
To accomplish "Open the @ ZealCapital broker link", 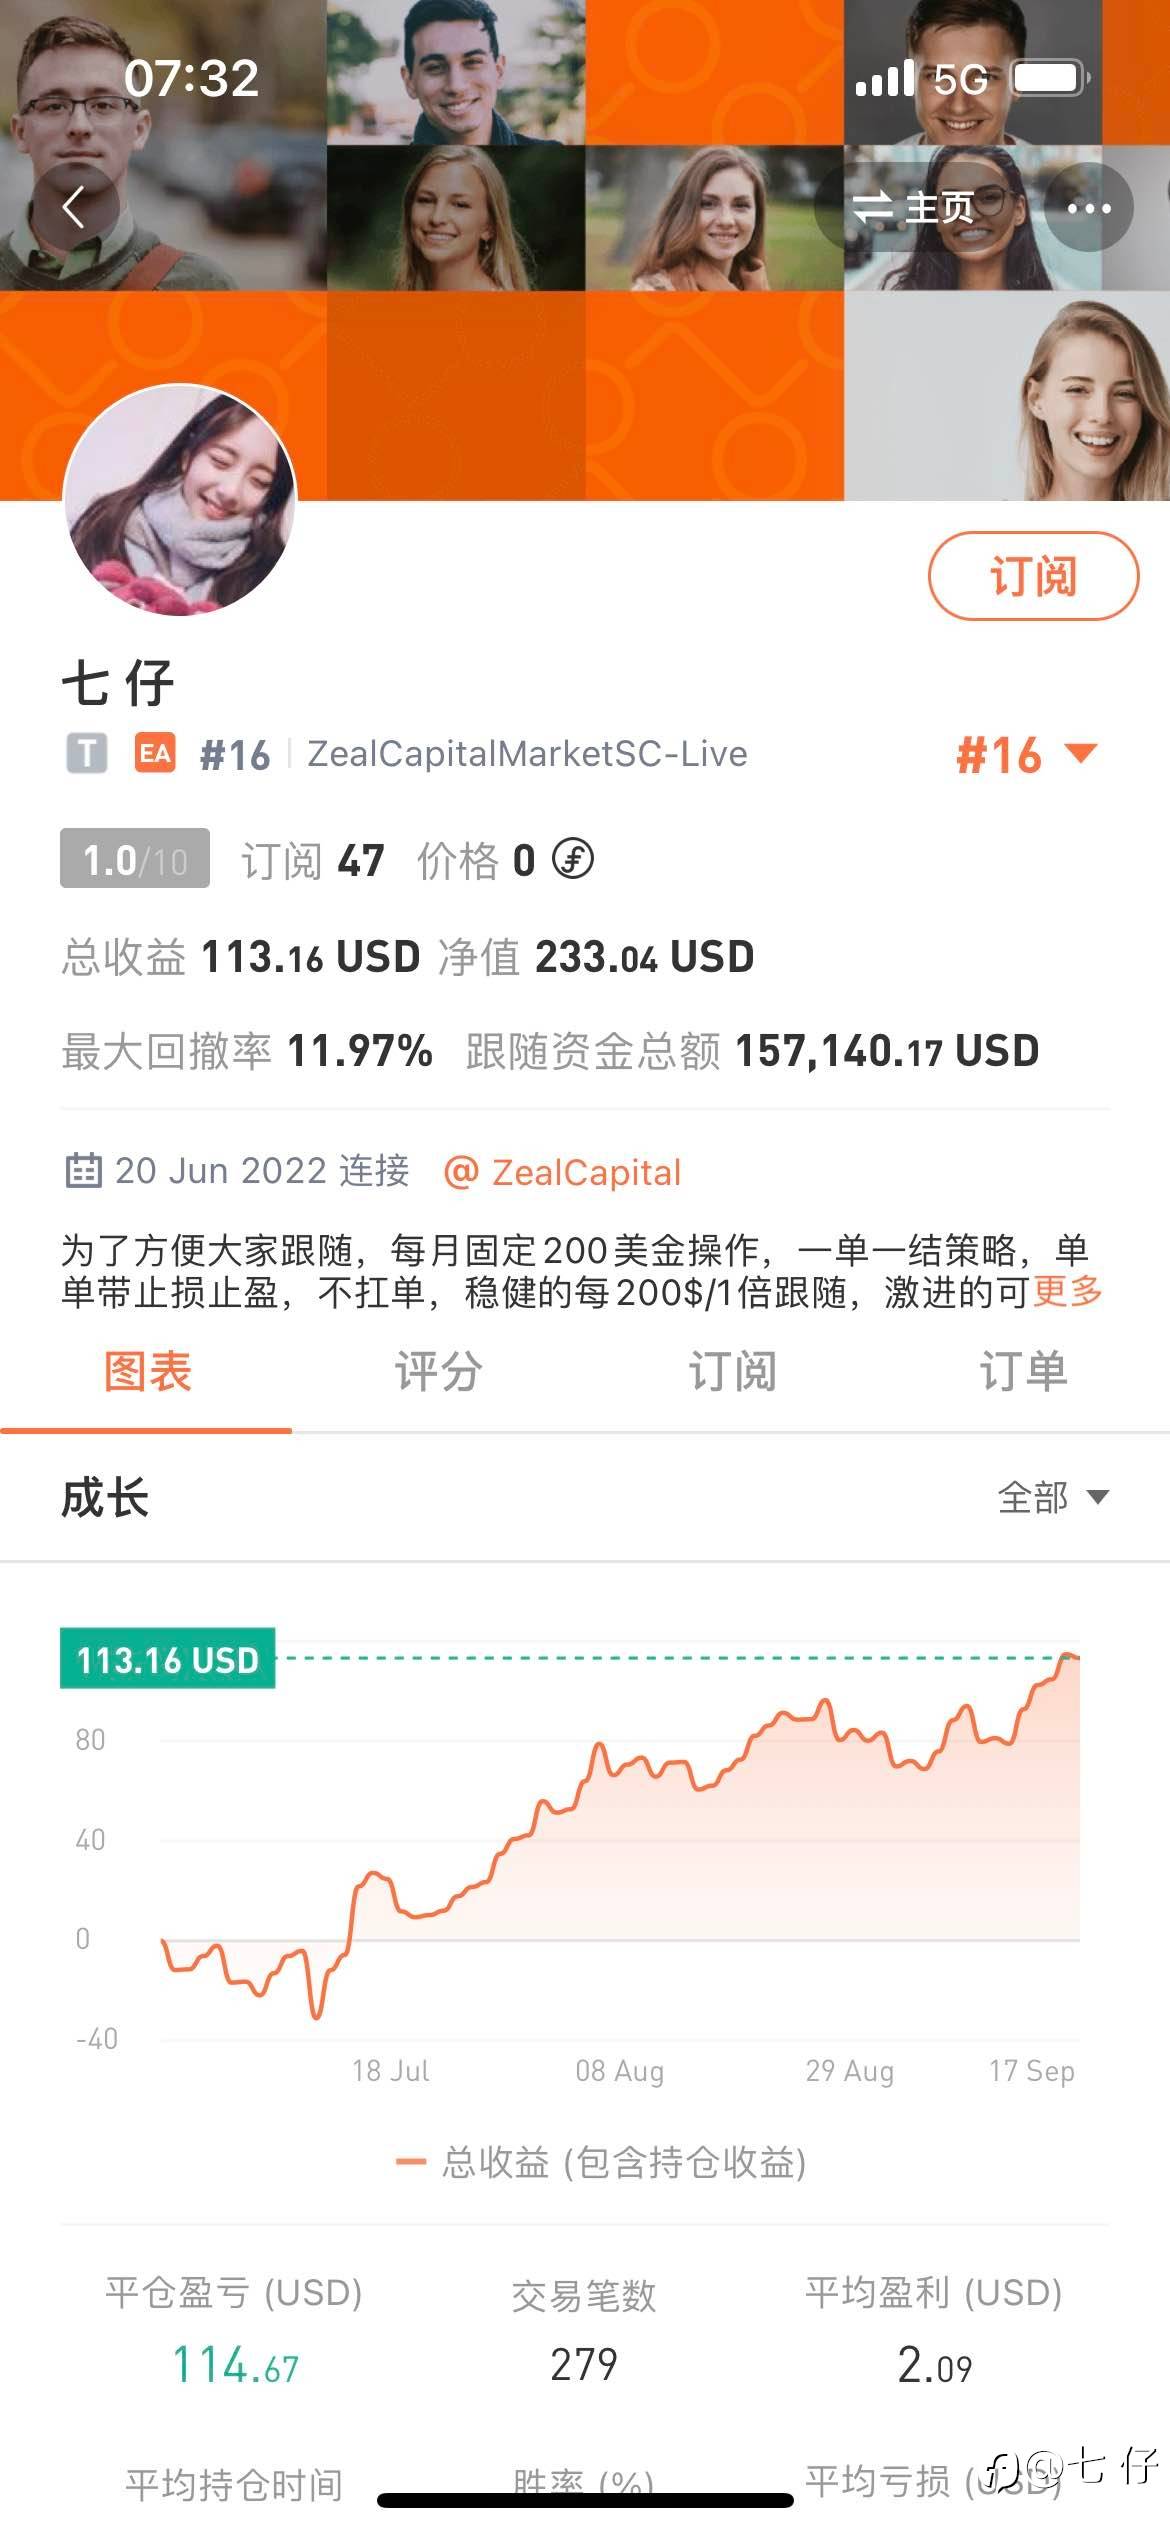I will [x=563, y=1172].
